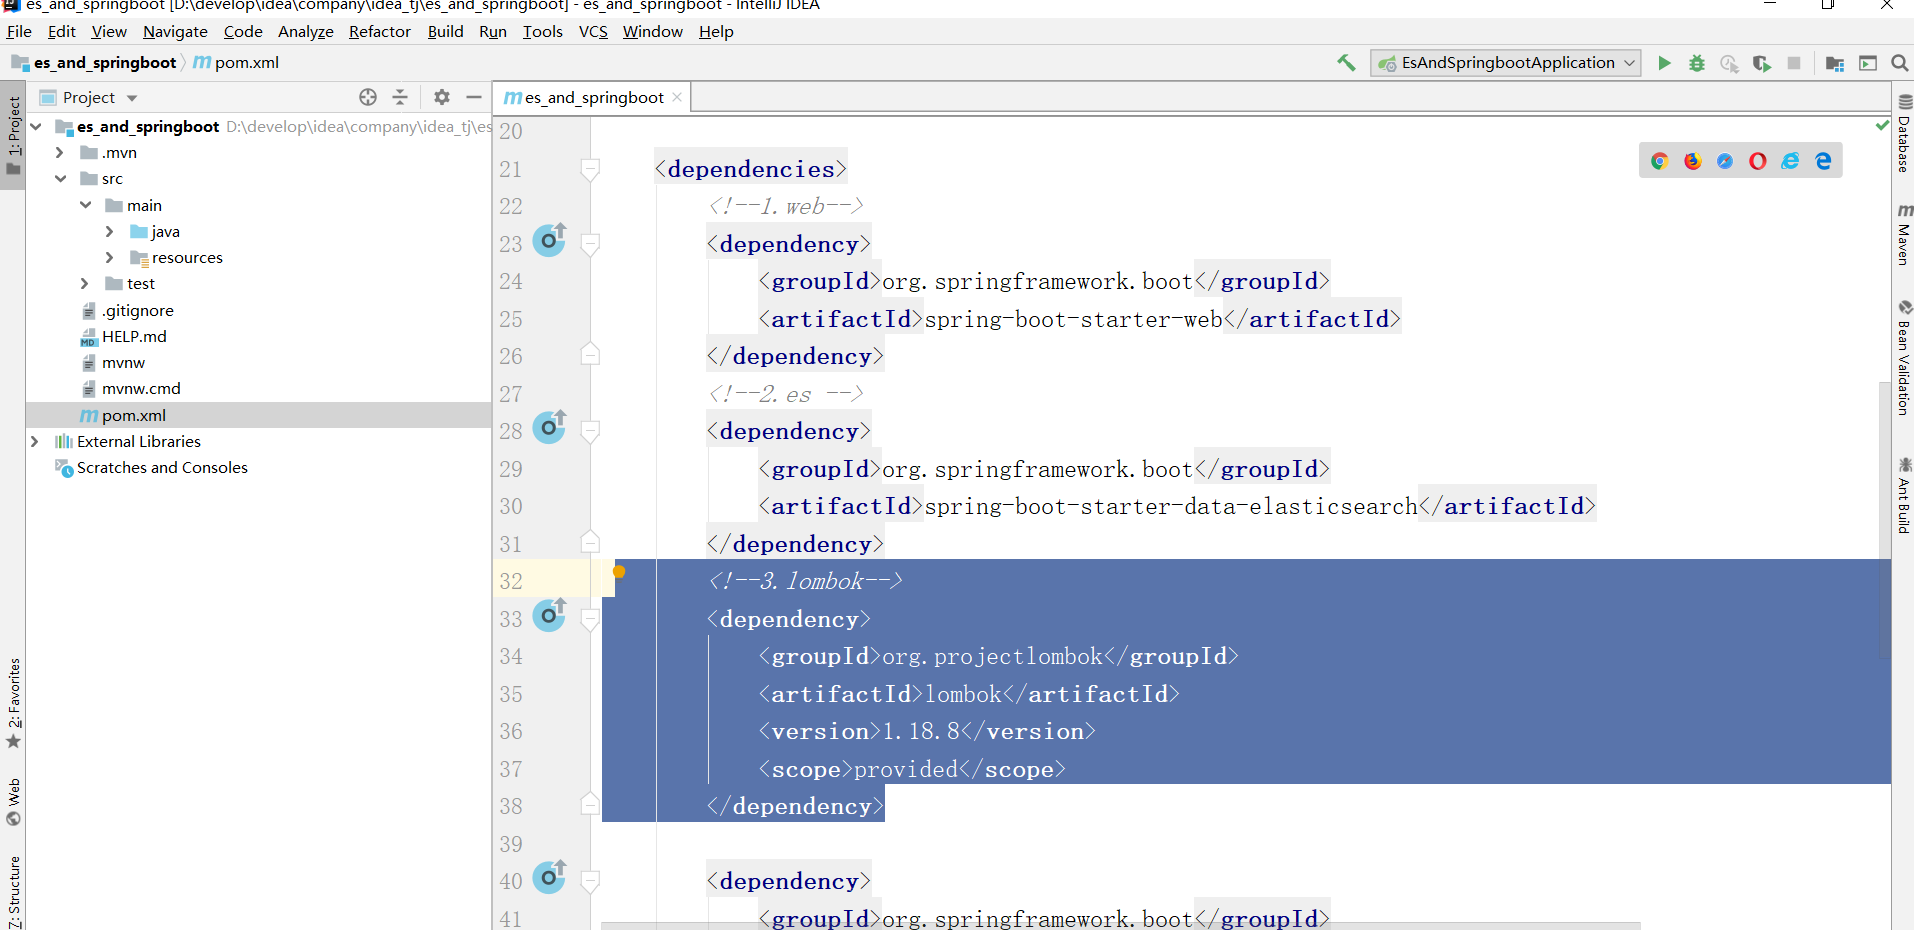
Task: Click gutter dependency icon on line 23
Action: [x=549, y=240]
